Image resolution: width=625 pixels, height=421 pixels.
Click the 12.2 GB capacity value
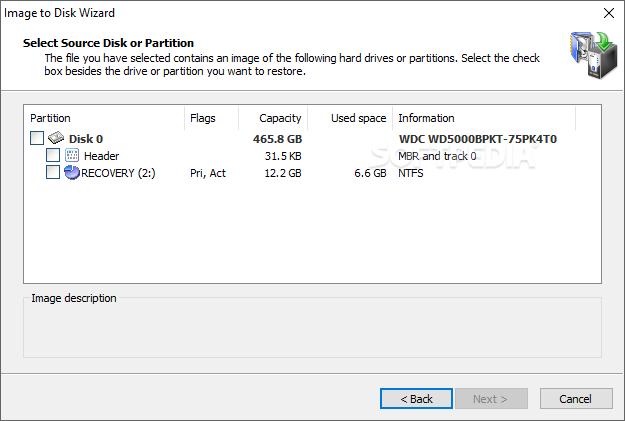pyautogui.click(x=283, y=173)
